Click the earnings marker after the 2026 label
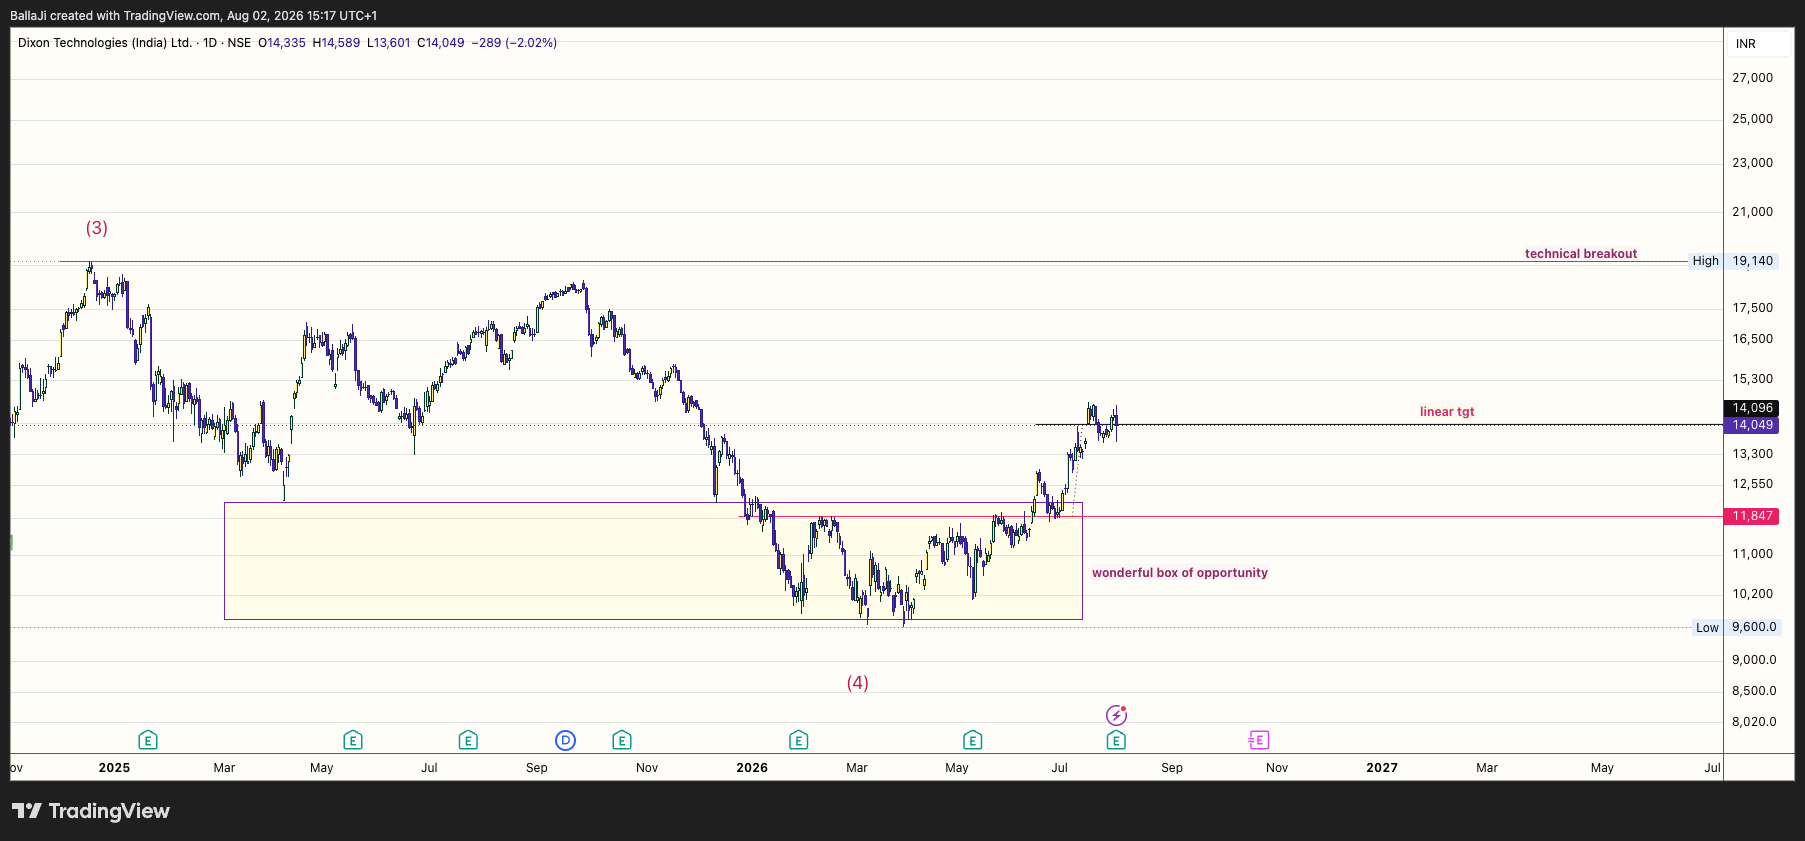1805x841 pixels. pyautogui.click(x=798, y=740)
